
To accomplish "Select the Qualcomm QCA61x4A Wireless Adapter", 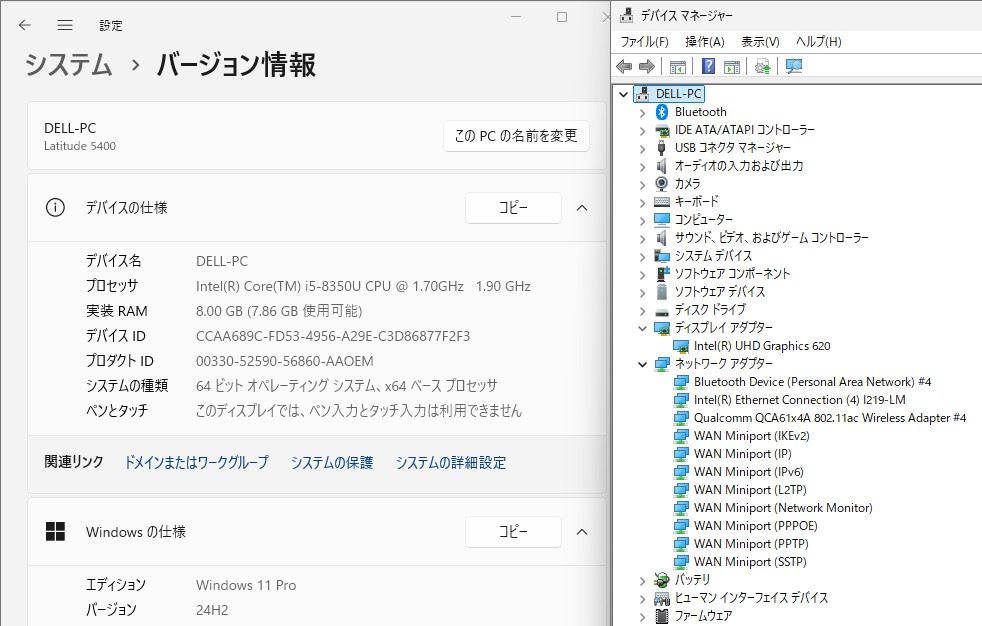I will tap(829, 418).
